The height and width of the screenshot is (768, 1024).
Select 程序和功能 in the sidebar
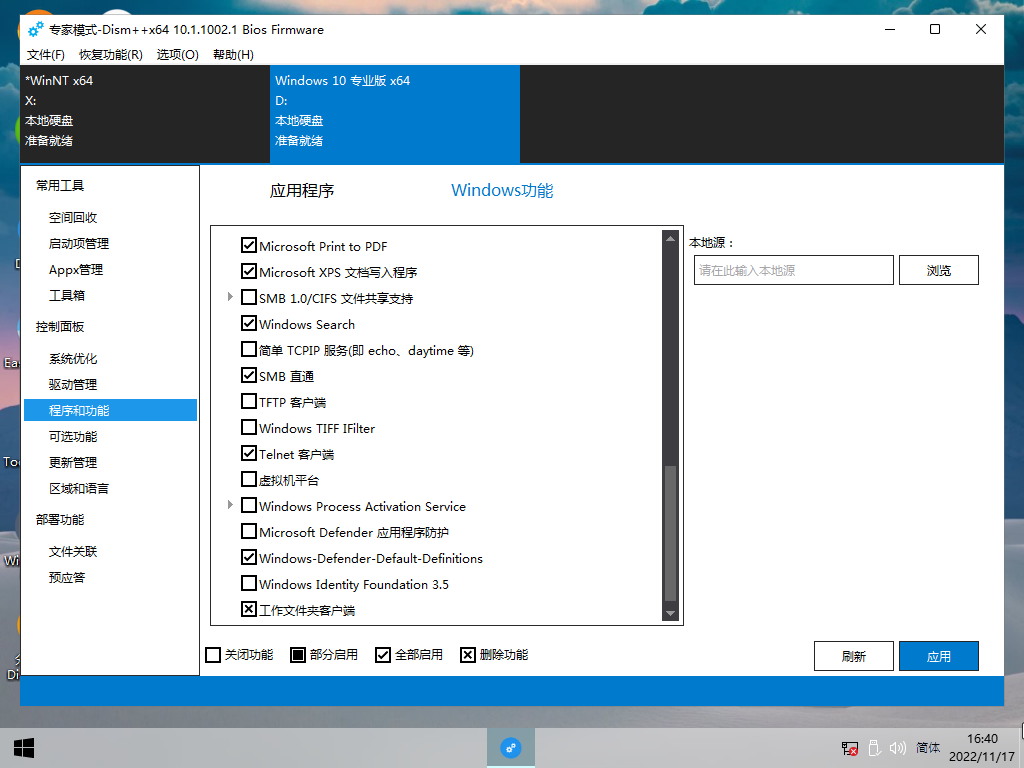(110, 410)
